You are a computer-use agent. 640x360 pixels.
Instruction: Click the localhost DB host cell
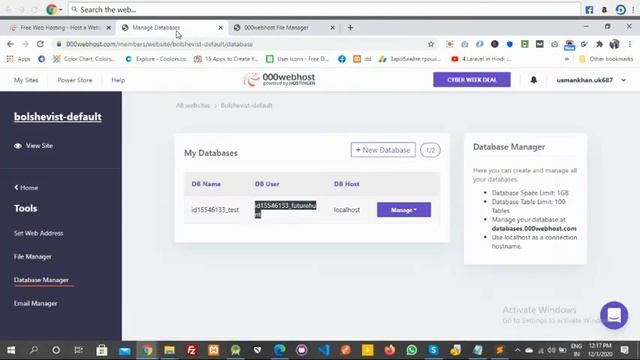coord(347,210)
